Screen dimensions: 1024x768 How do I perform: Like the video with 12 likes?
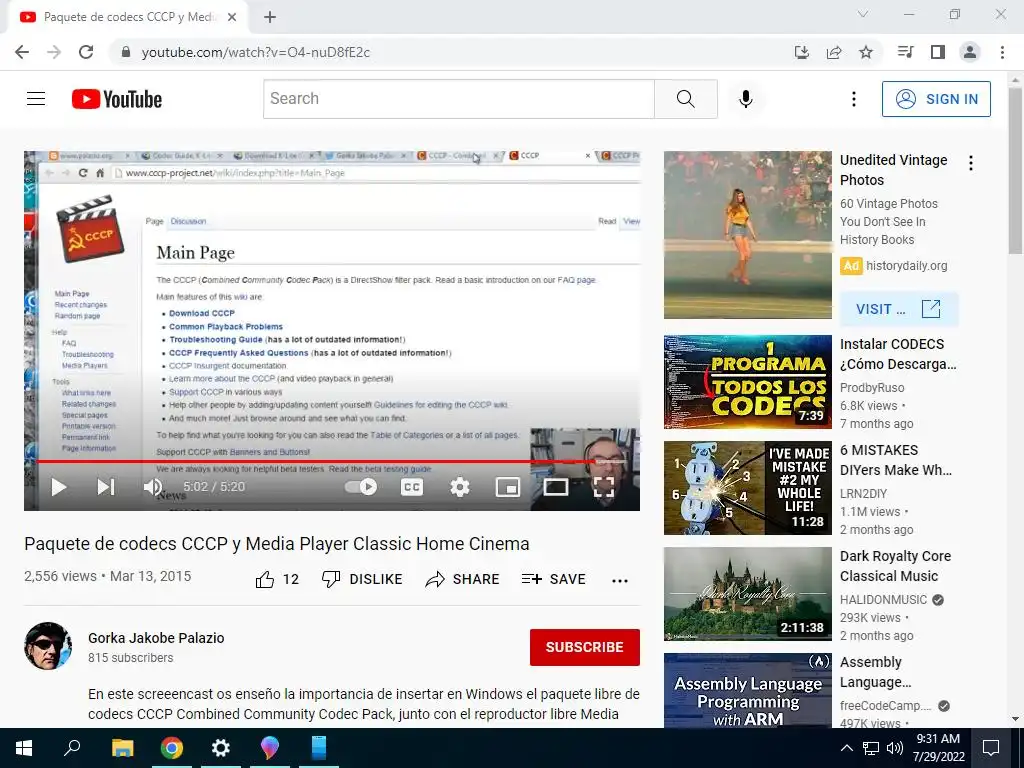click(277, 579)
